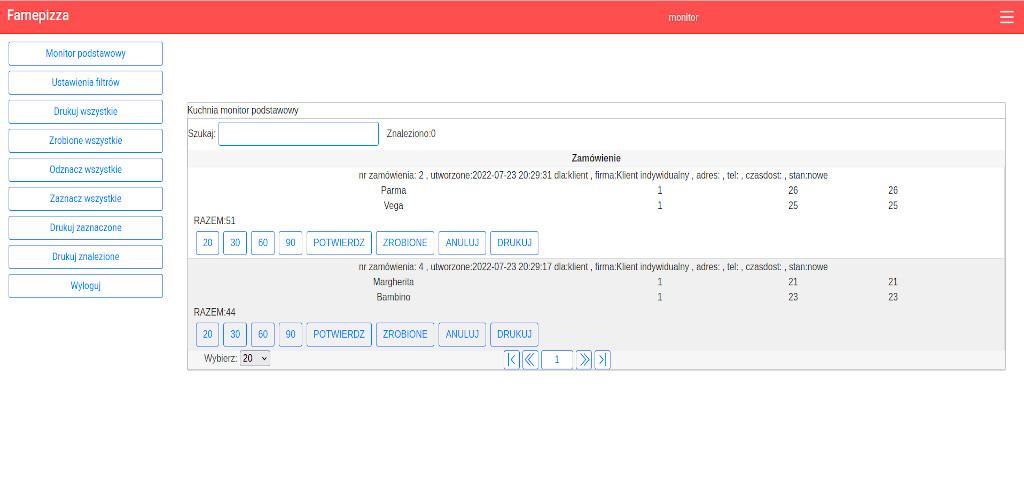Screen dimensions: 1024x500
Task: Set 60 minutes for order 2
Action: click(x=263, y=243)
